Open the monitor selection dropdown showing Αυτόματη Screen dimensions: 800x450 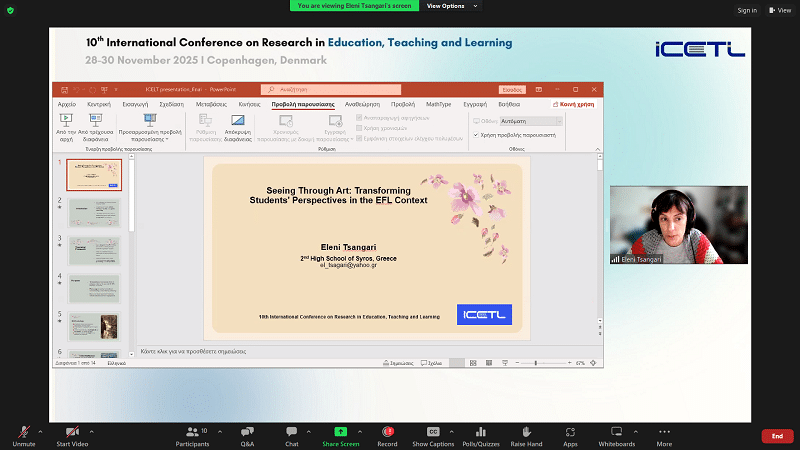point(531,121)
